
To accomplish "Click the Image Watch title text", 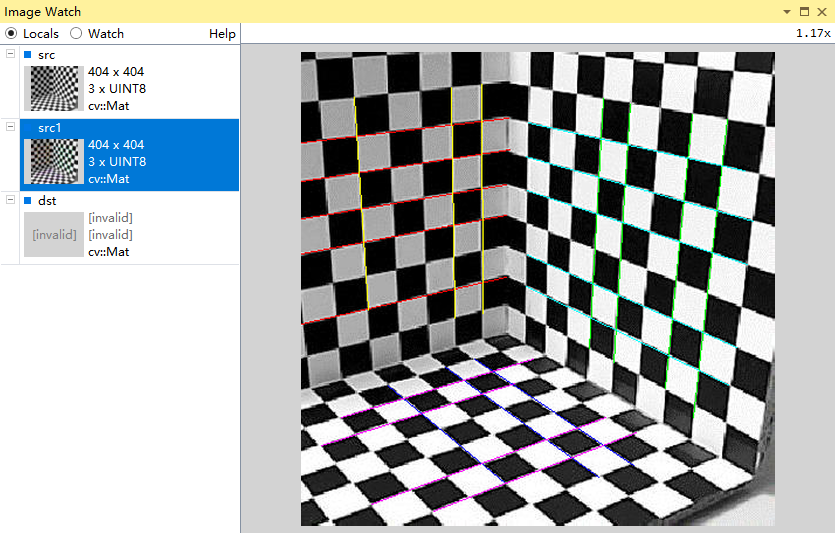I will 43,12.
